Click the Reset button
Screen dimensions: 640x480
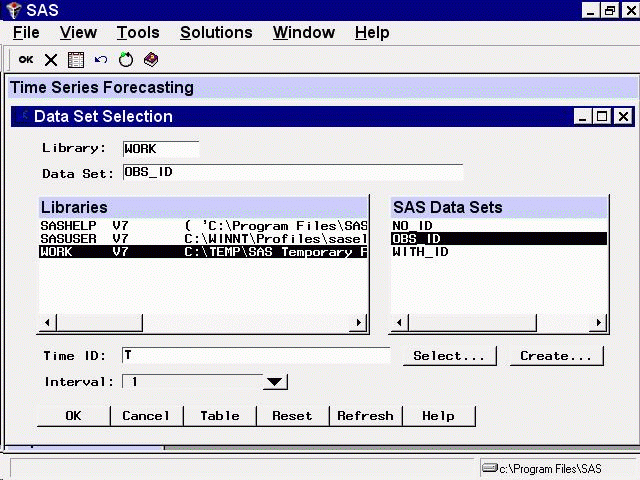point(293,416)
